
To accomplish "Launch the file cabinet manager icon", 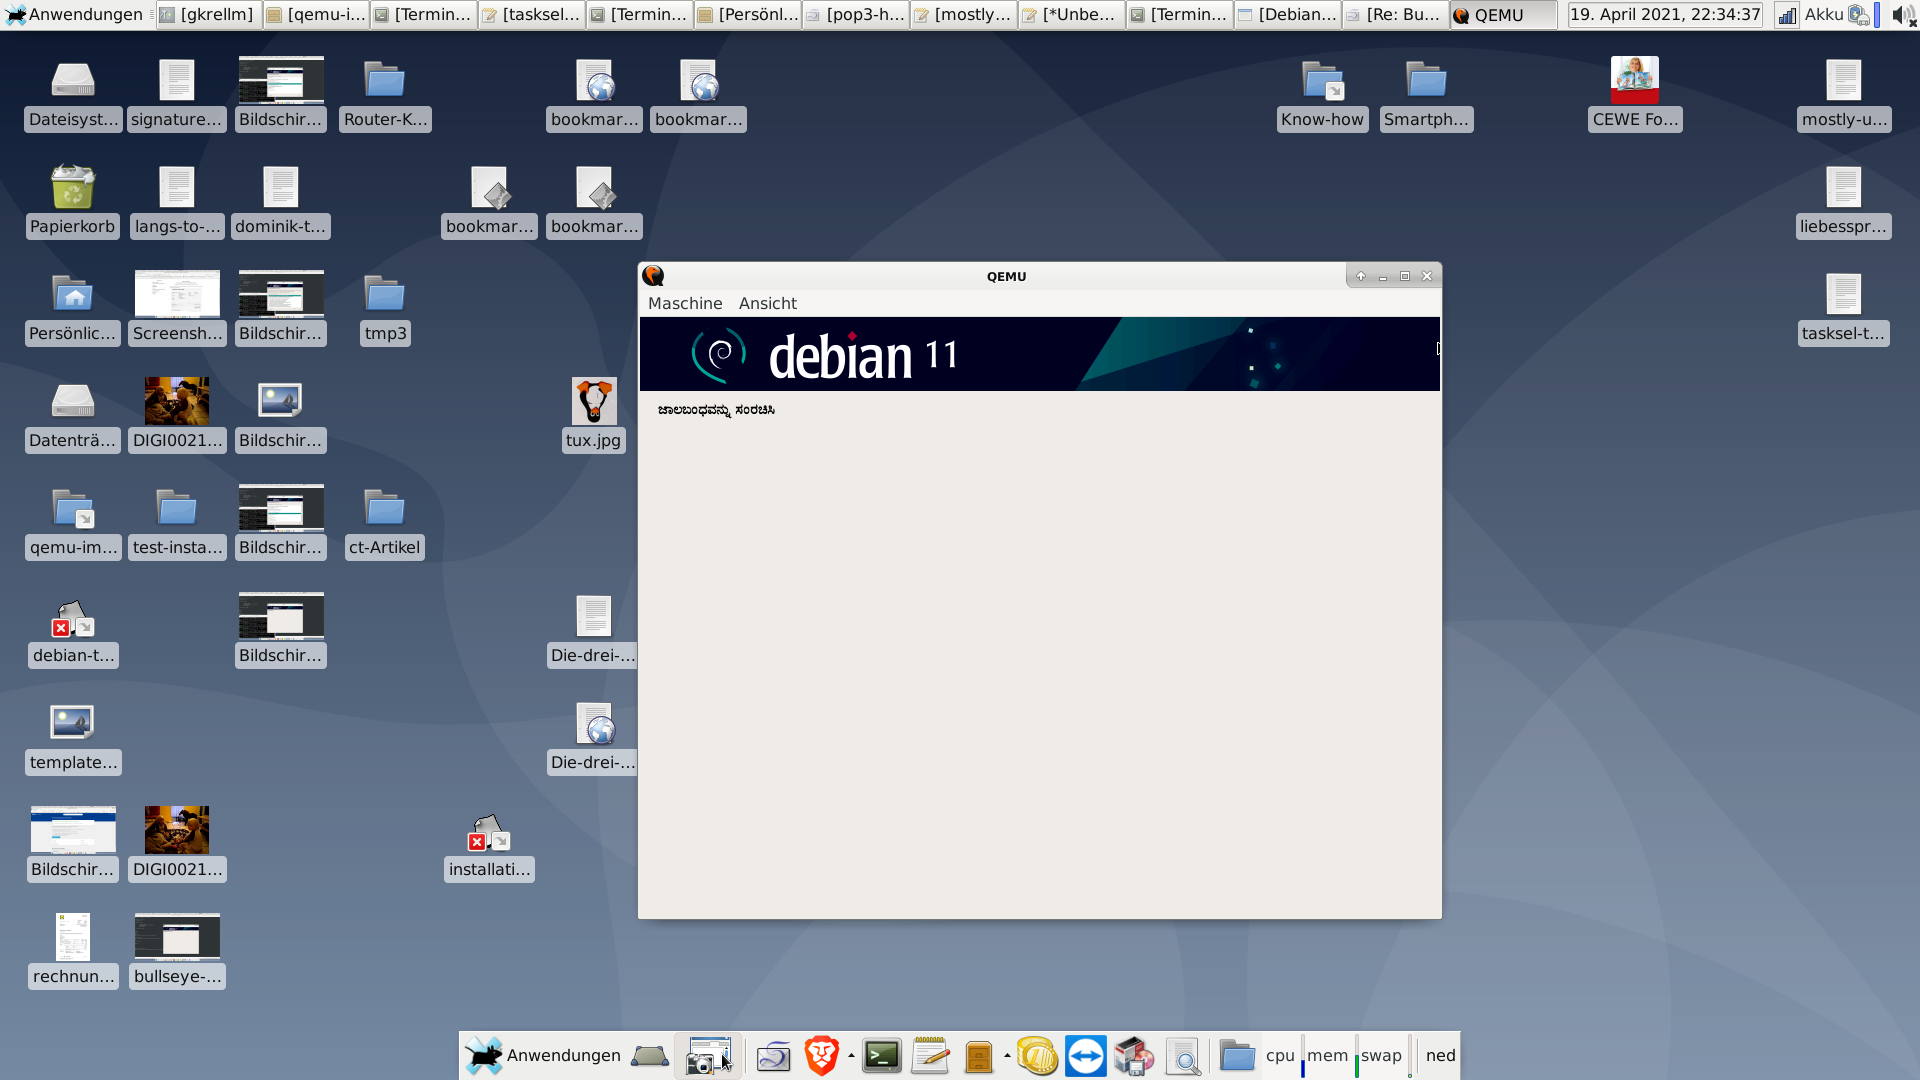I will pyautogui.click(x=979, y=1056).
